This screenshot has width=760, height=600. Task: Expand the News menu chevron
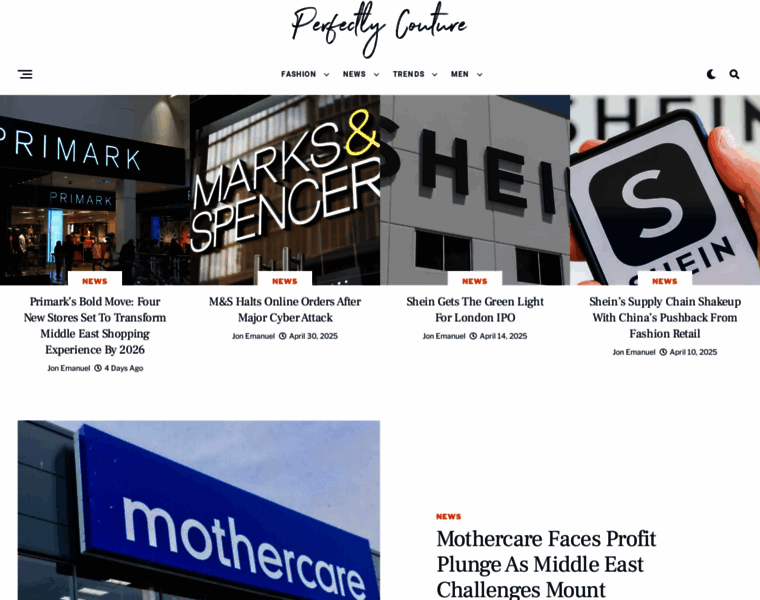(376, 75)
